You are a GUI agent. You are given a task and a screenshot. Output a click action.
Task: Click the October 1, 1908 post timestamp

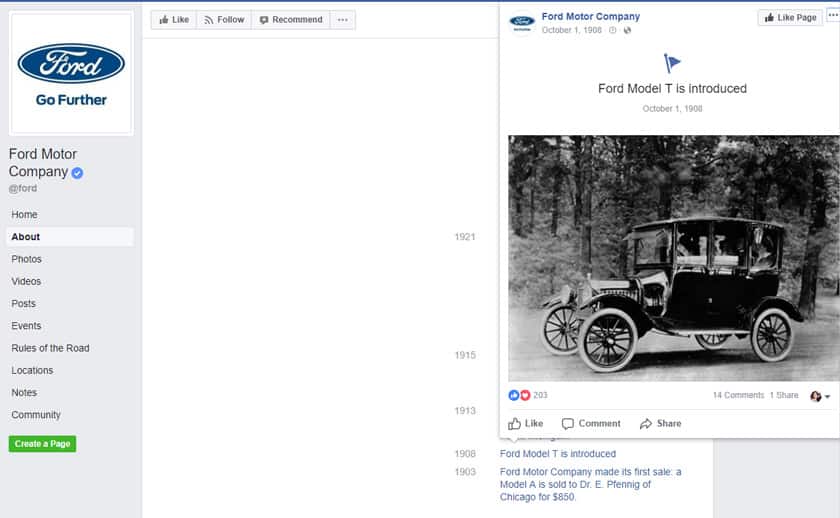572,31
